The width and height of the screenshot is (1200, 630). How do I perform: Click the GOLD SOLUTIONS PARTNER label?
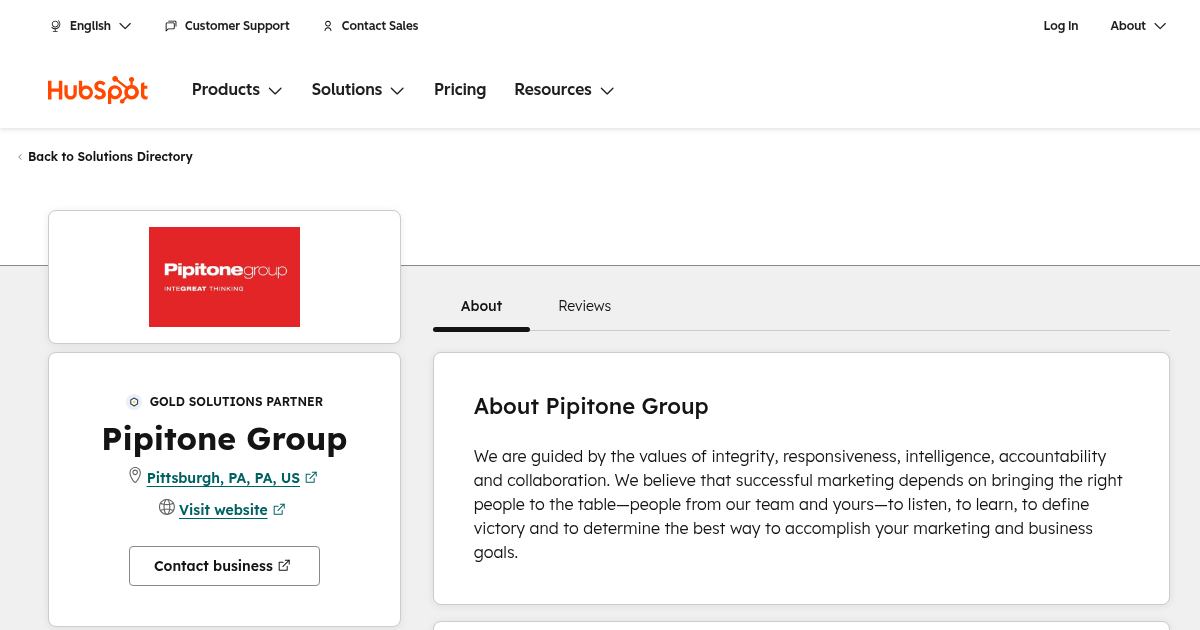(x=236, y=402)
